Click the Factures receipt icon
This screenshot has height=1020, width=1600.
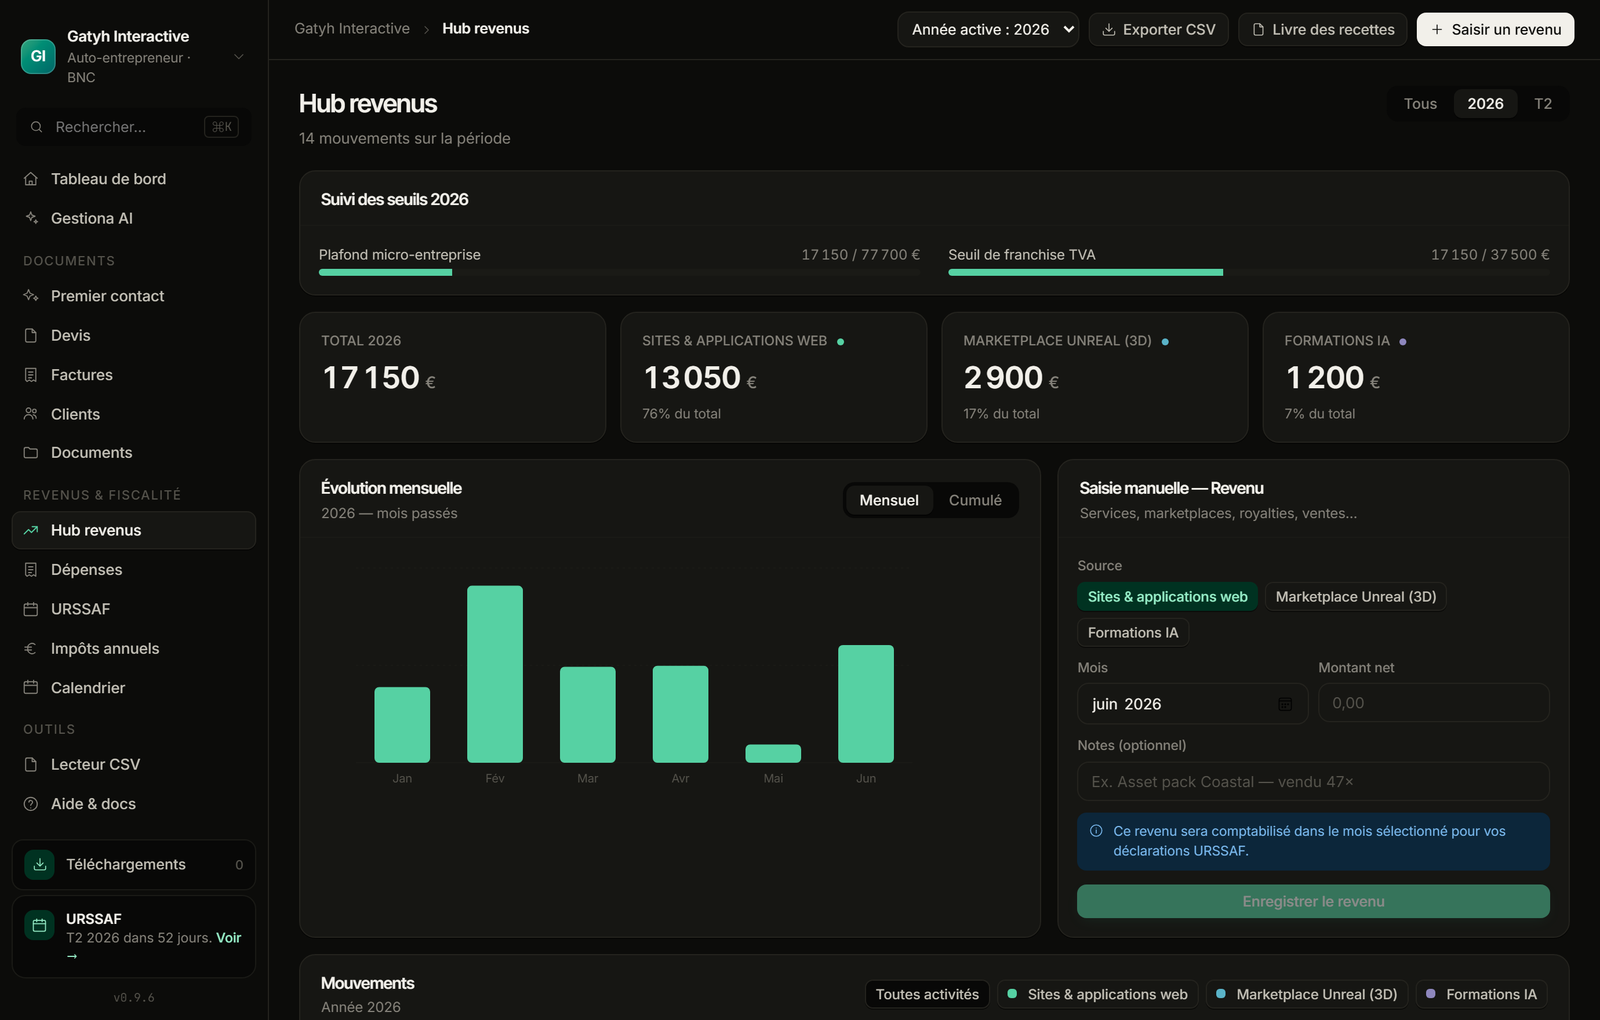31,375
